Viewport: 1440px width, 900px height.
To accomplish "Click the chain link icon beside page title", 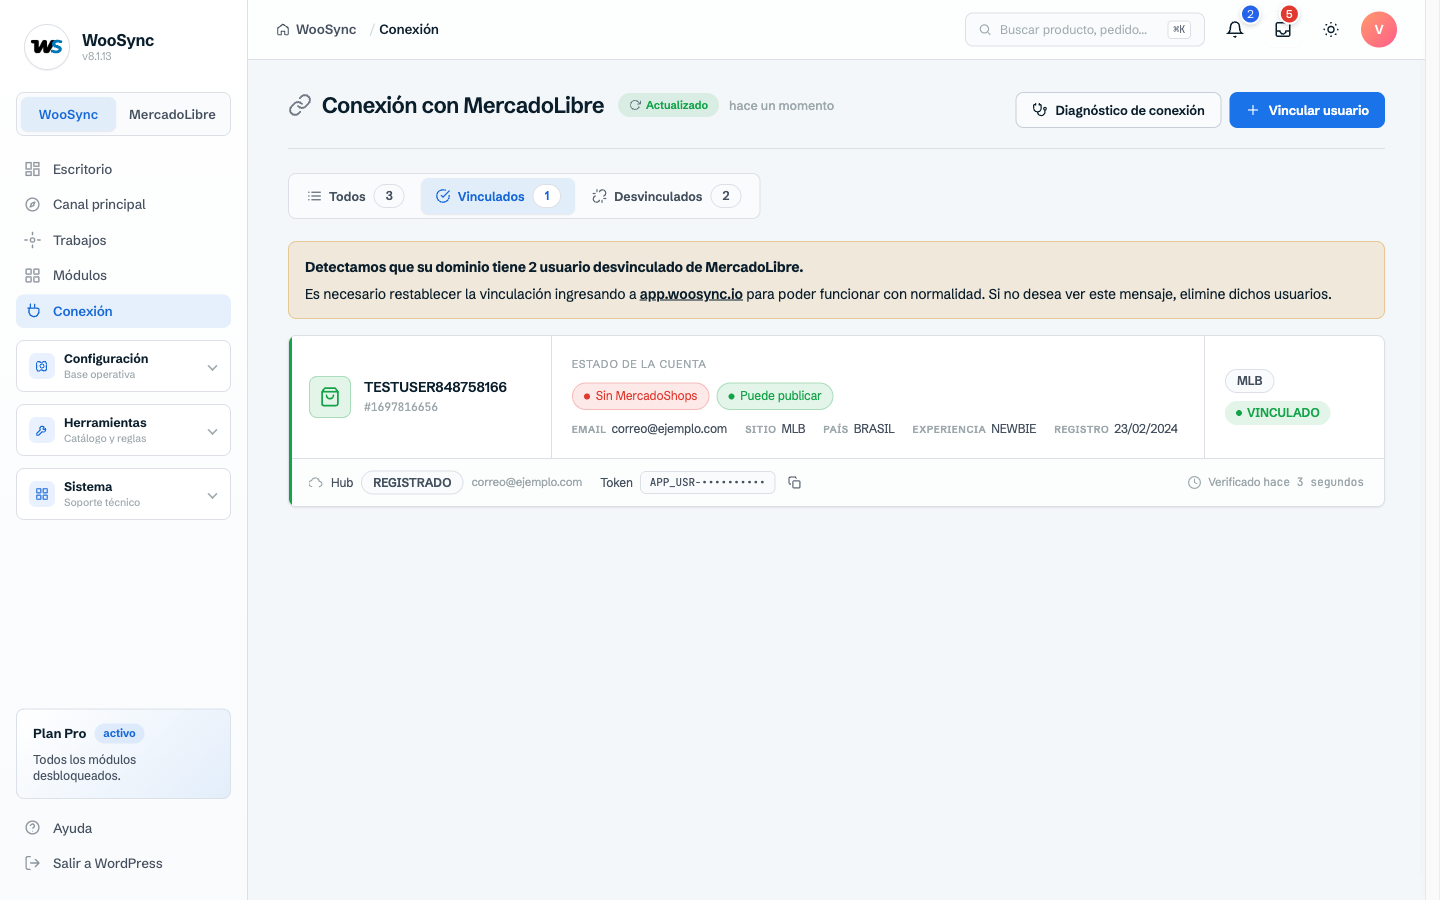I will click(300, 106).
